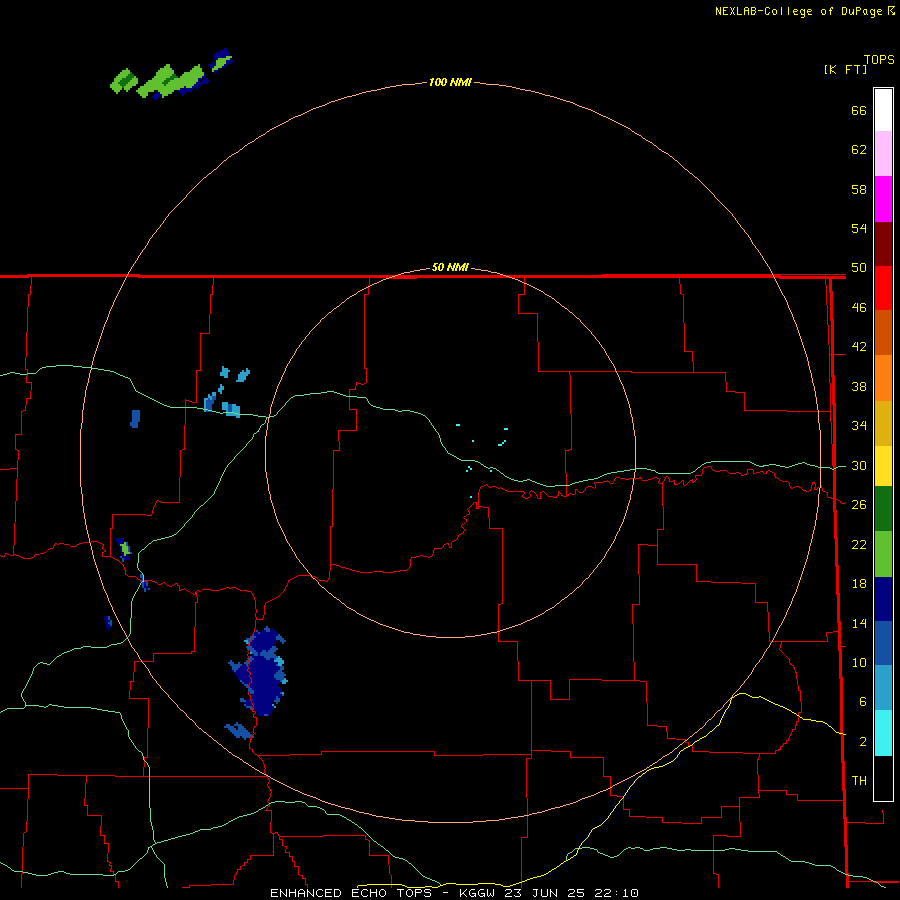The image size is (900, 900).
Task: Select the dark red legend swatch
Action: click(x=883, y=245)
